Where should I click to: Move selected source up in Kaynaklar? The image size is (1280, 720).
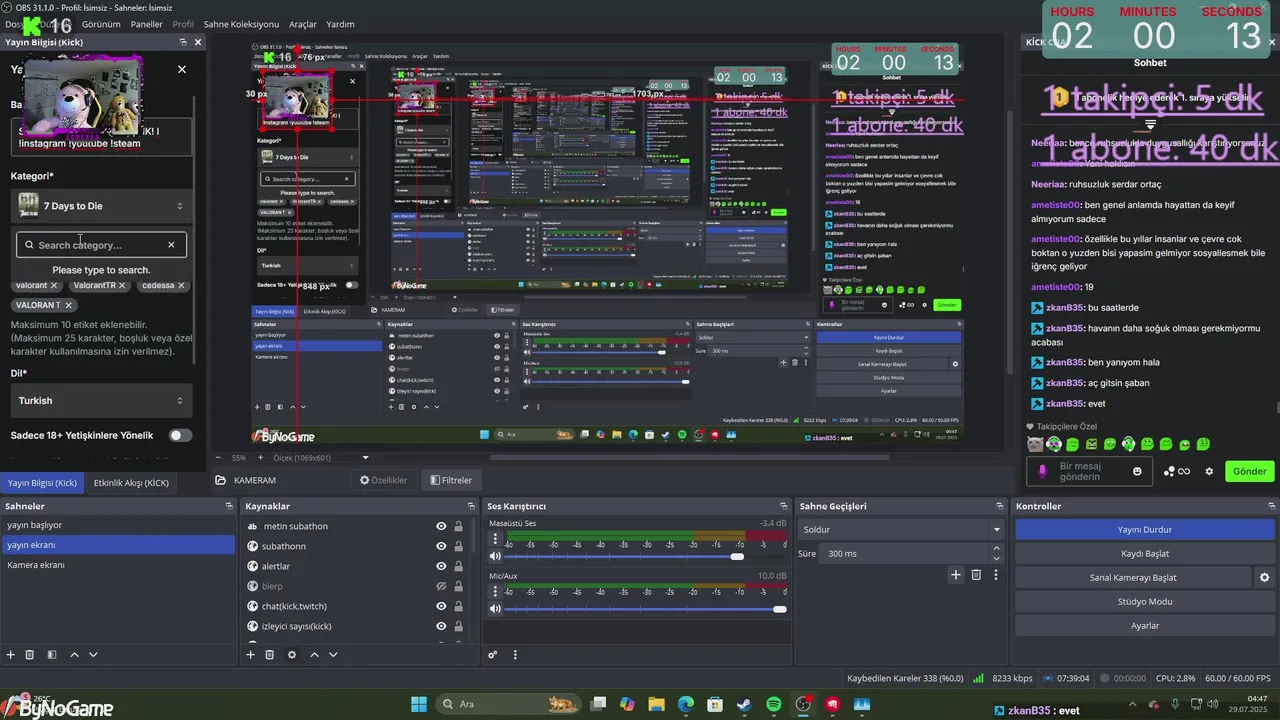[314, 655]
